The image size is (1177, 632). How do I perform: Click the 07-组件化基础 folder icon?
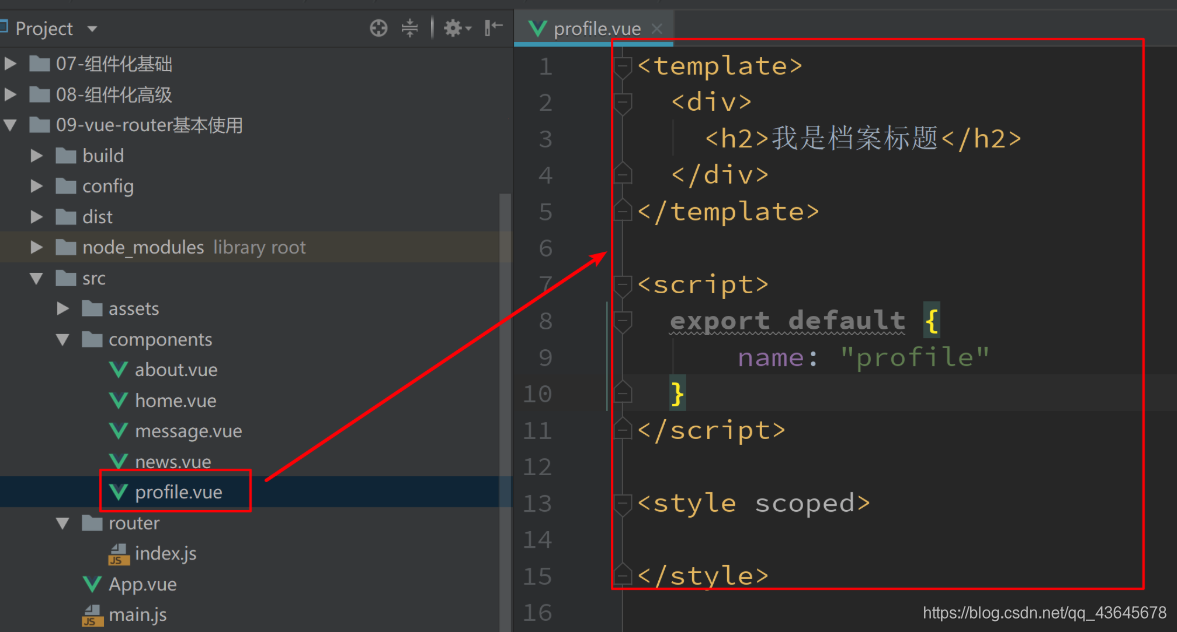pyautogui.click(x=40, y=64)
